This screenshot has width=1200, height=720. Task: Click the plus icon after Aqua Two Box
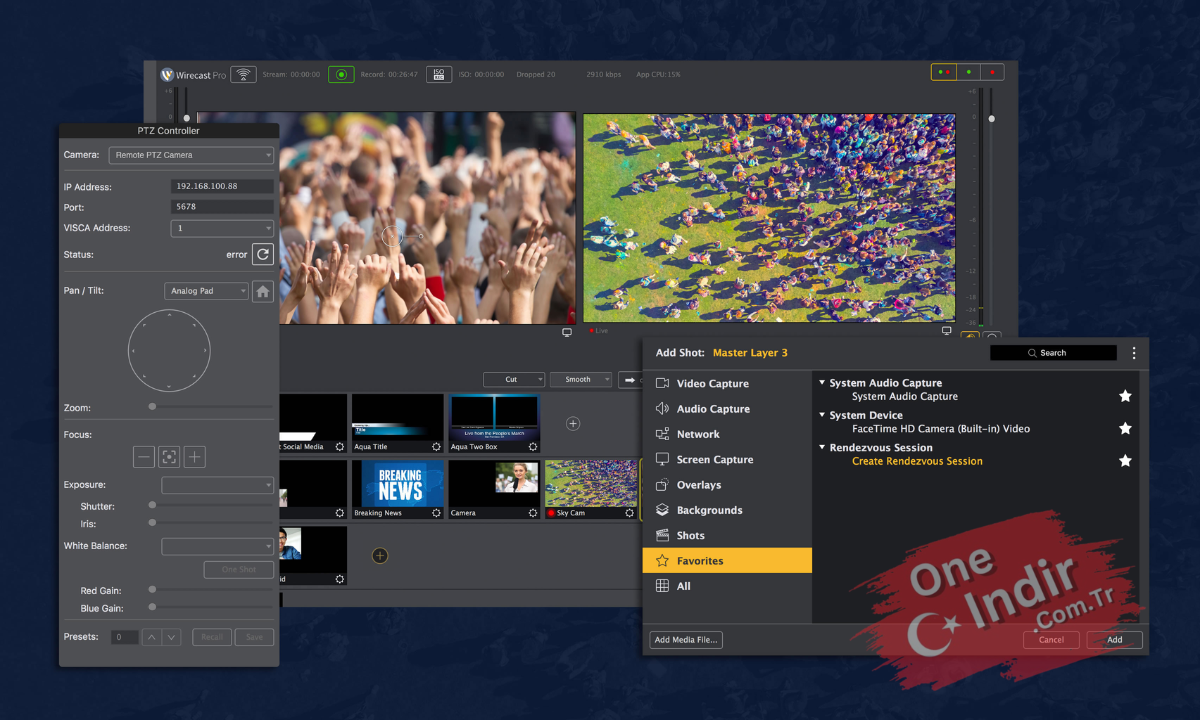coord(573,424)
